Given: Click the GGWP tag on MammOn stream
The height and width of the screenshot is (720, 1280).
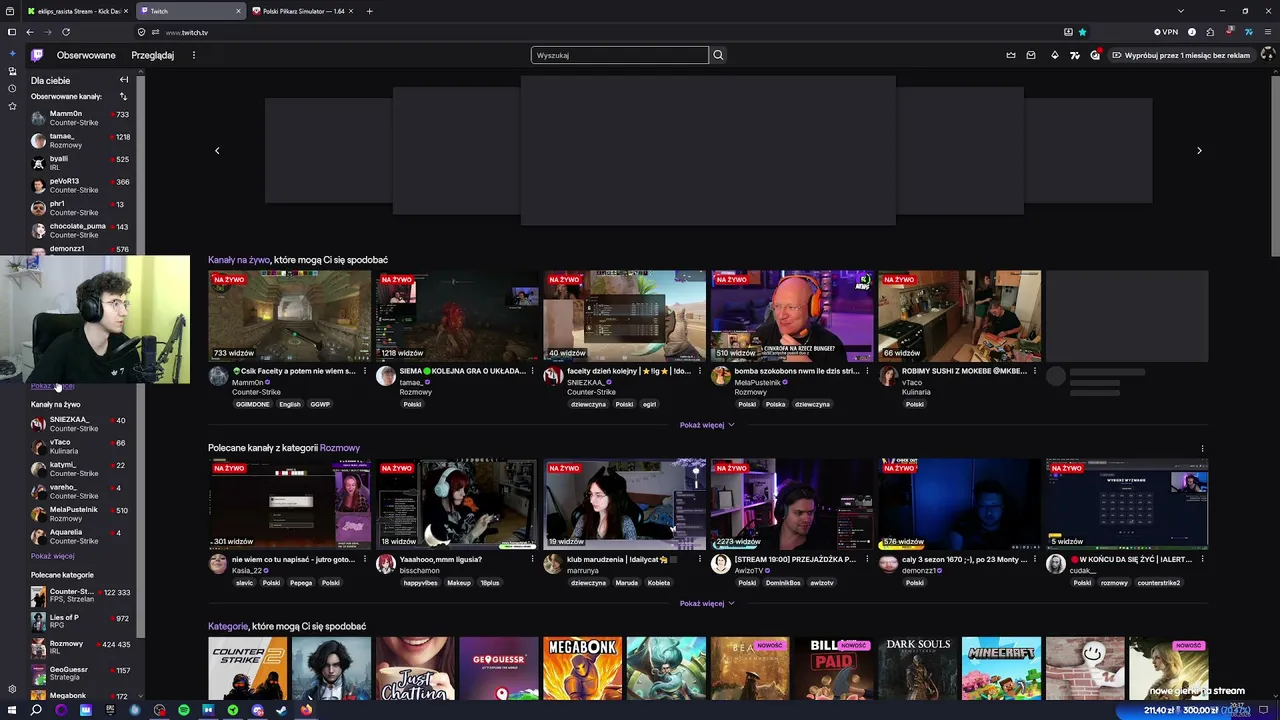Looking at the screenshot, I should 320,404.
